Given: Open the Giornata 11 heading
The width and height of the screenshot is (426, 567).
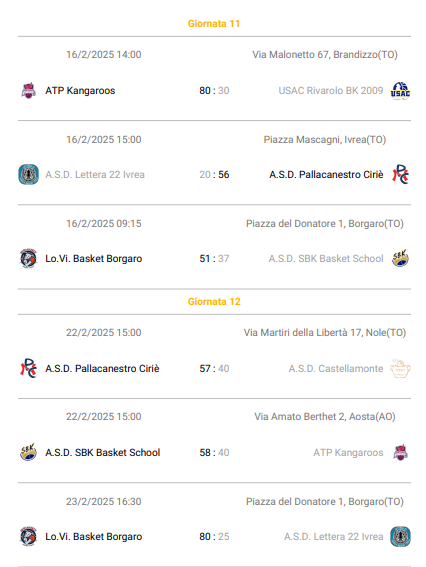Looking at the screenshot, I should click(x=214, y=24).
